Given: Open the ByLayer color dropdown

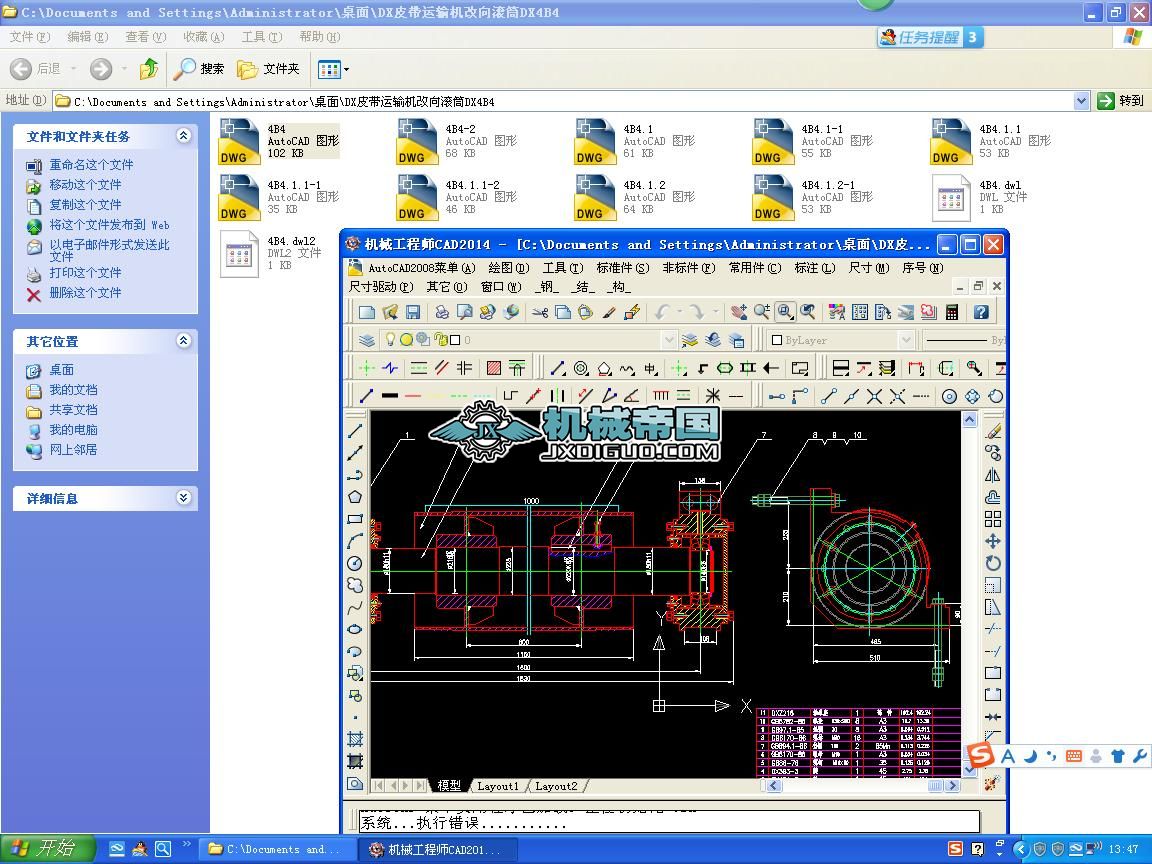Looking at the screenshot, I should click(x=906, y=339).
